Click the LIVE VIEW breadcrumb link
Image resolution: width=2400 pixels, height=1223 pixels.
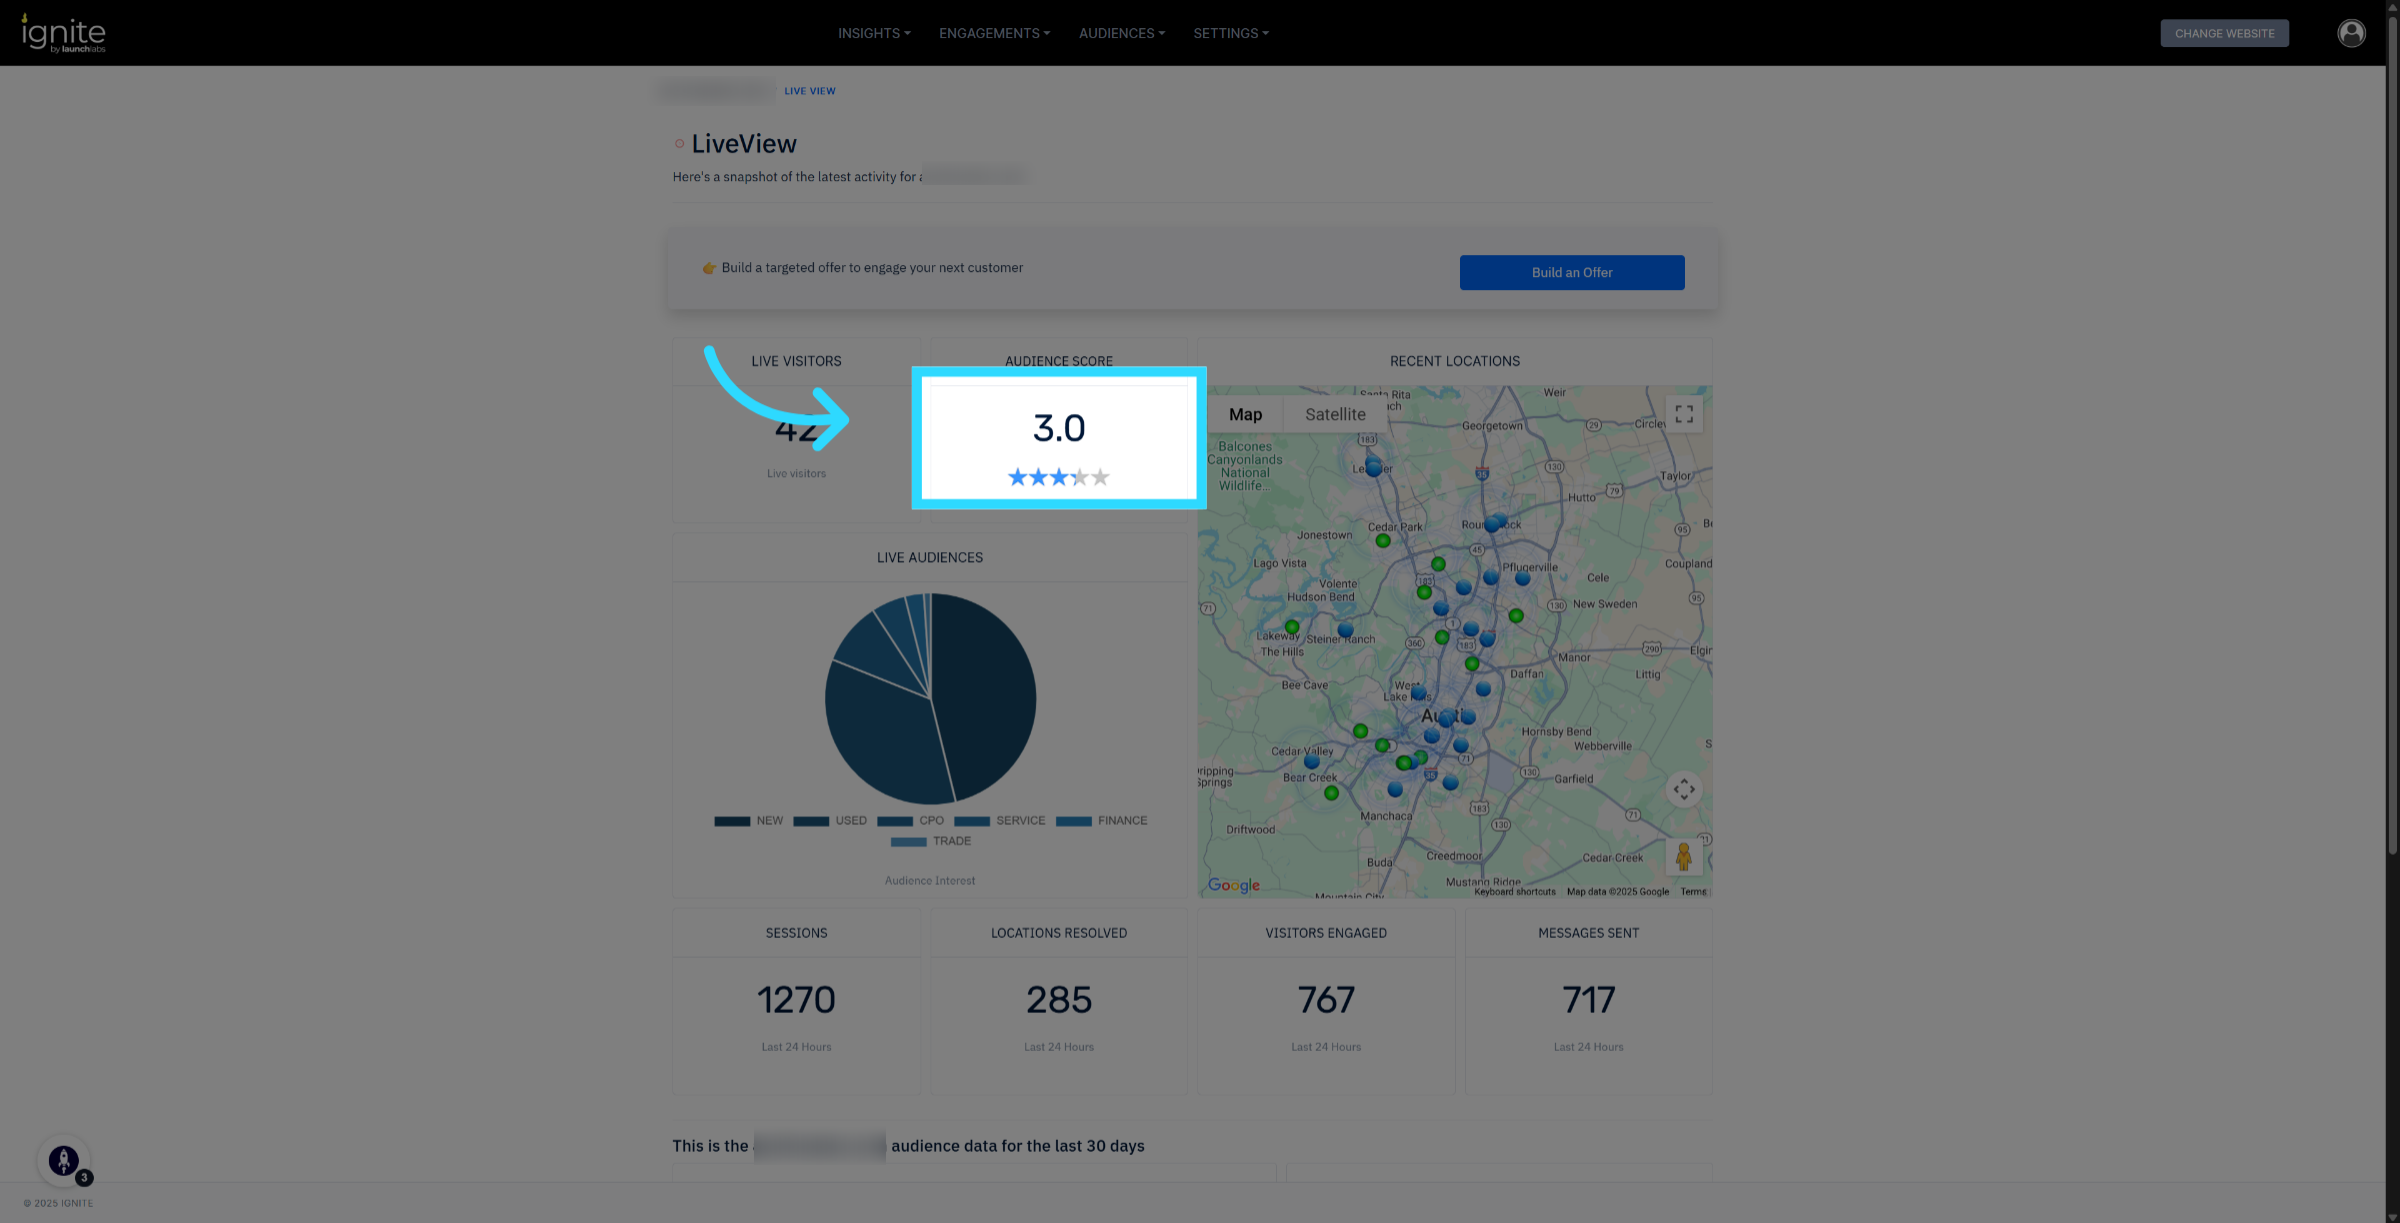pos(809,91)
